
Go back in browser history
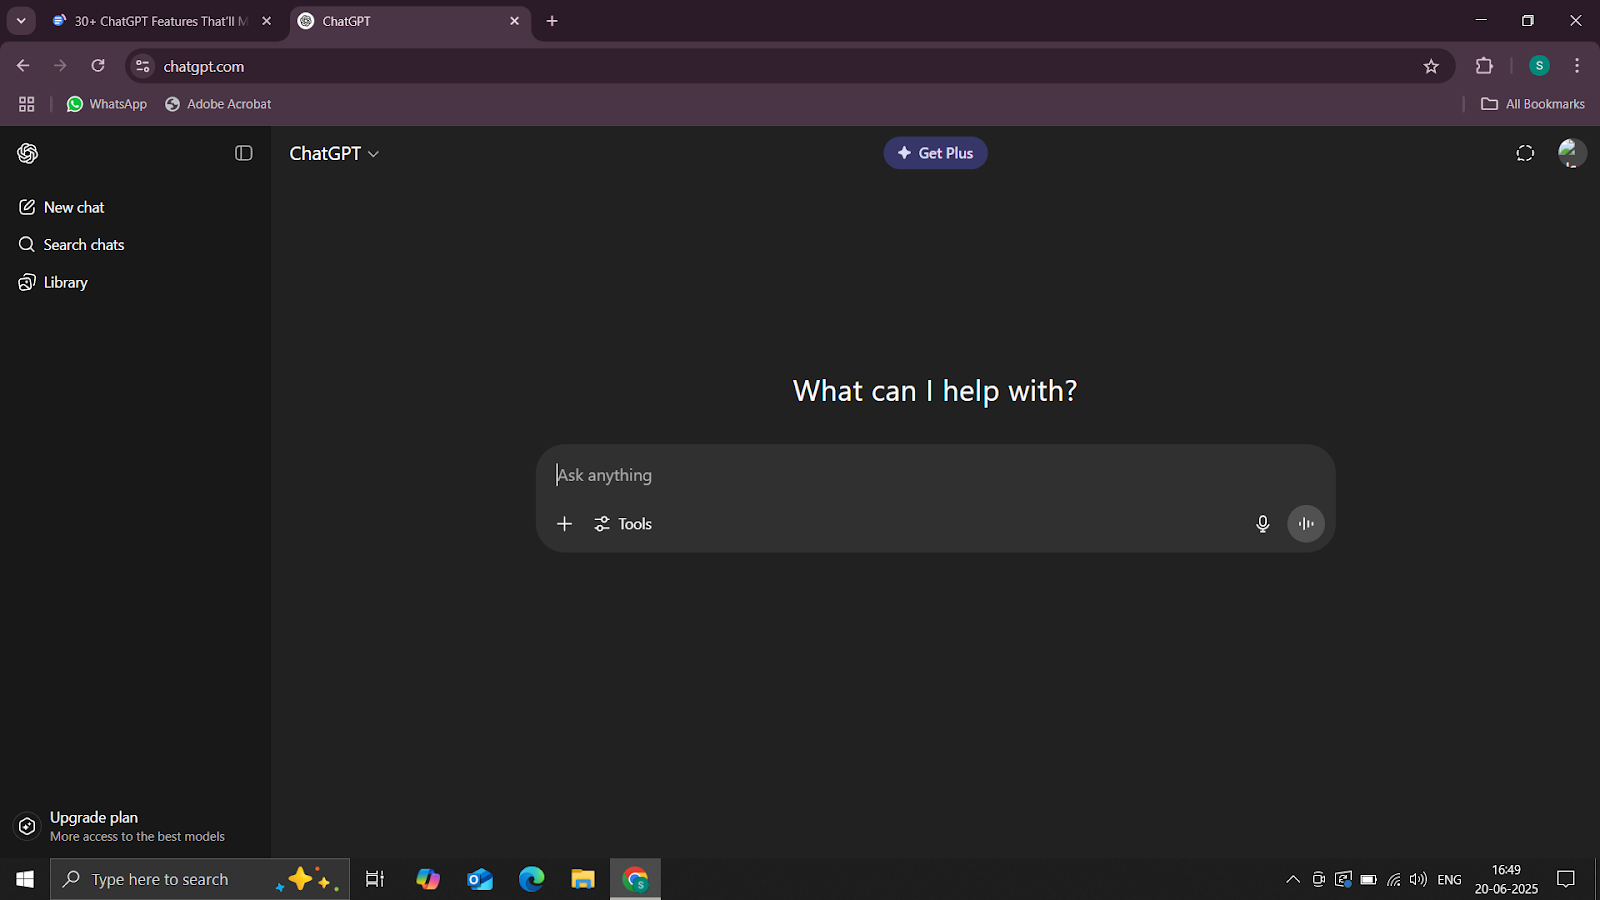coord(23,66)
